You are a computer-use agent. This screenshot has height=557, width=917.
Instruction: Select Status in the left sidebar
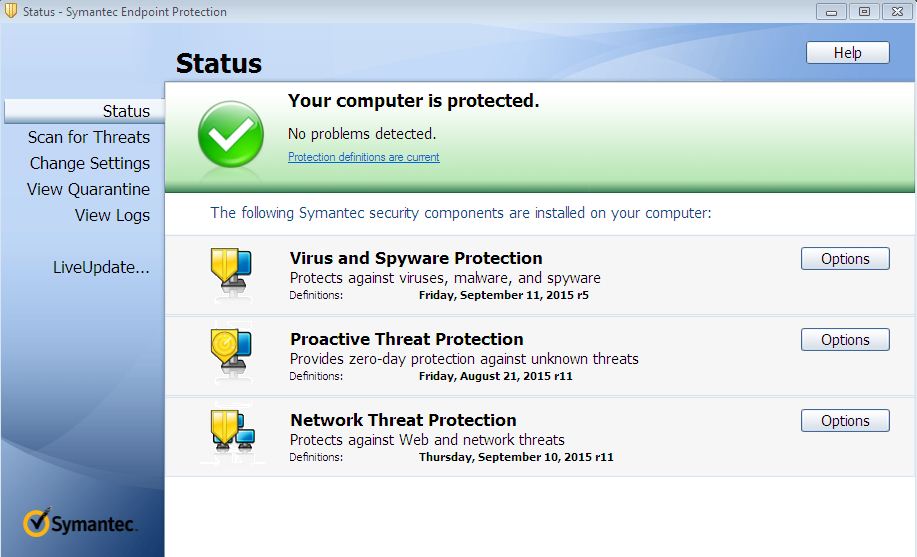pyautogui.click(x=126, y=111)
